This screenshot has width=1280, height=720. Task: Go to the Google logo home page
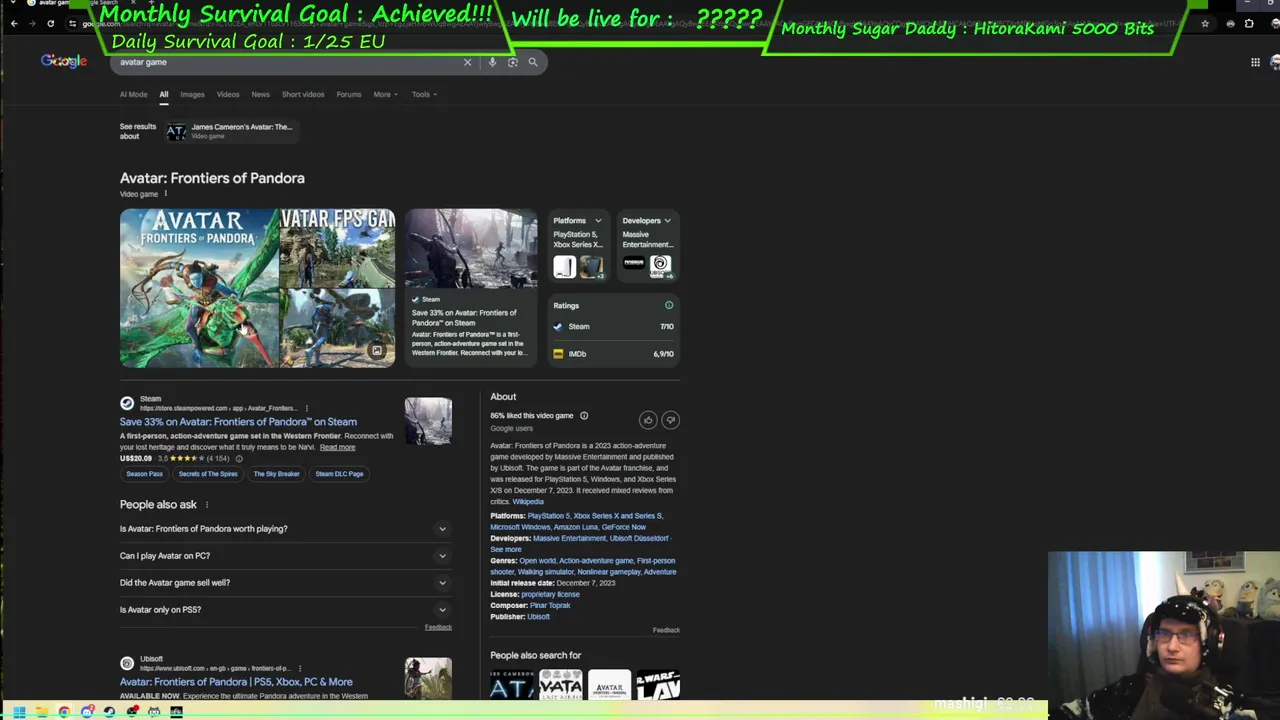(64, 61)
